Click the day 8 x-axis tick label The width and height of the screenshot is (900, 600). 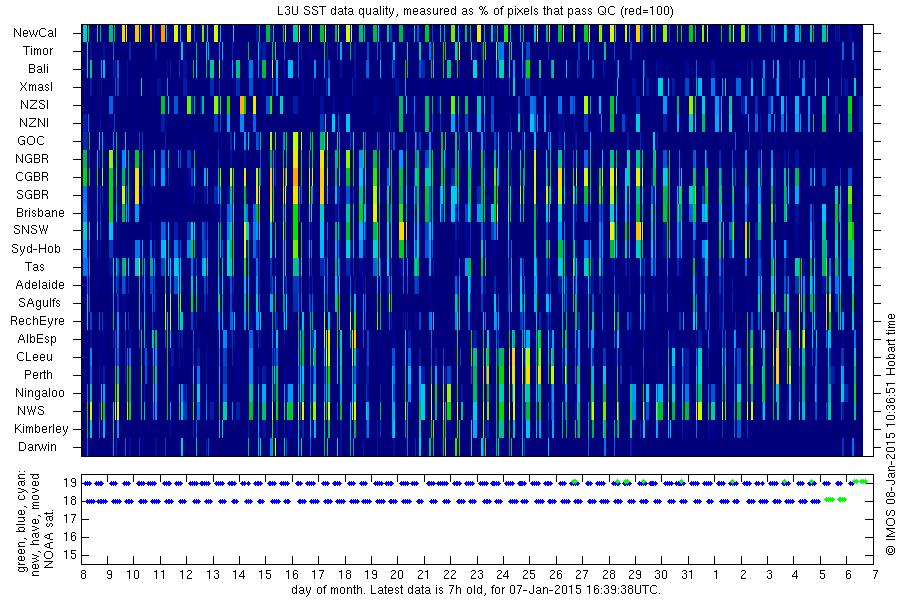(x=84, y=575)
